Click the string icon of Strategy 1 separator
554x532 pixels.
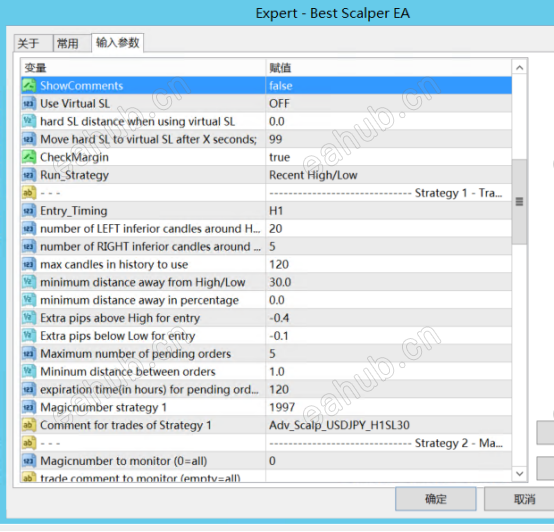[x=29, y=193]
